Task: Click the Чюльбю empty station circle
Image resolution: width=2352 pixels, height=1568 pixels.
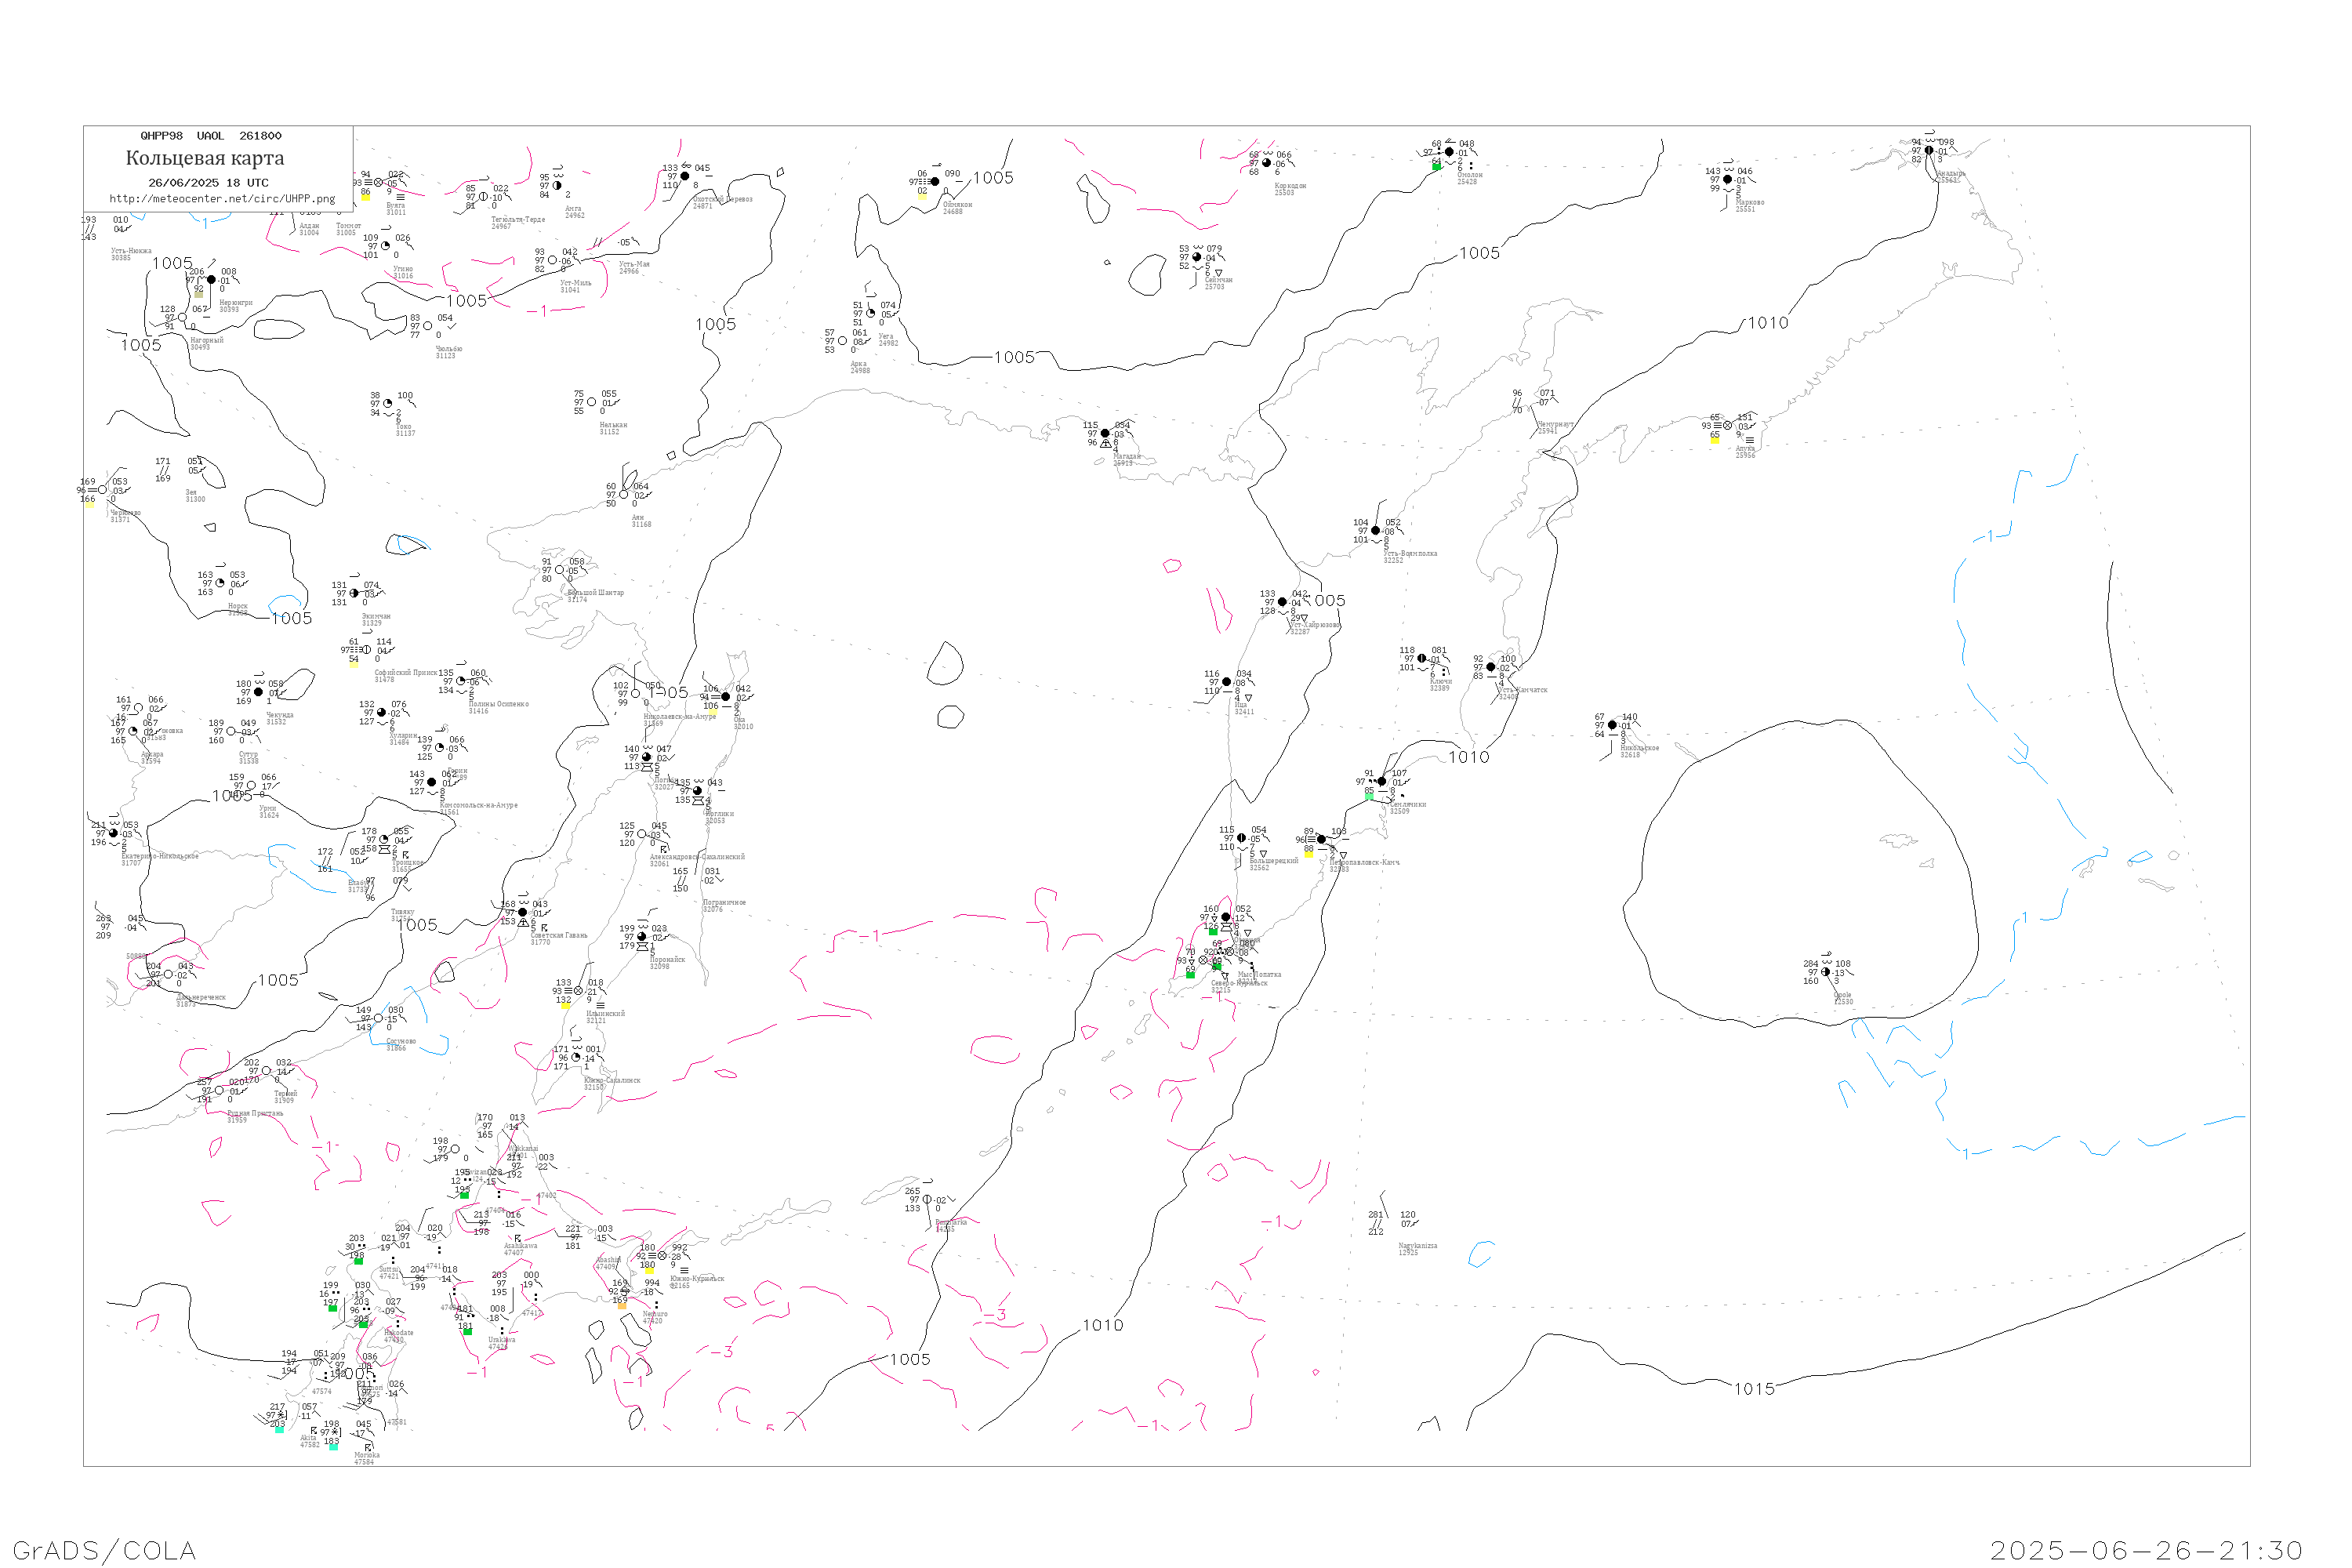Action: 428,326
